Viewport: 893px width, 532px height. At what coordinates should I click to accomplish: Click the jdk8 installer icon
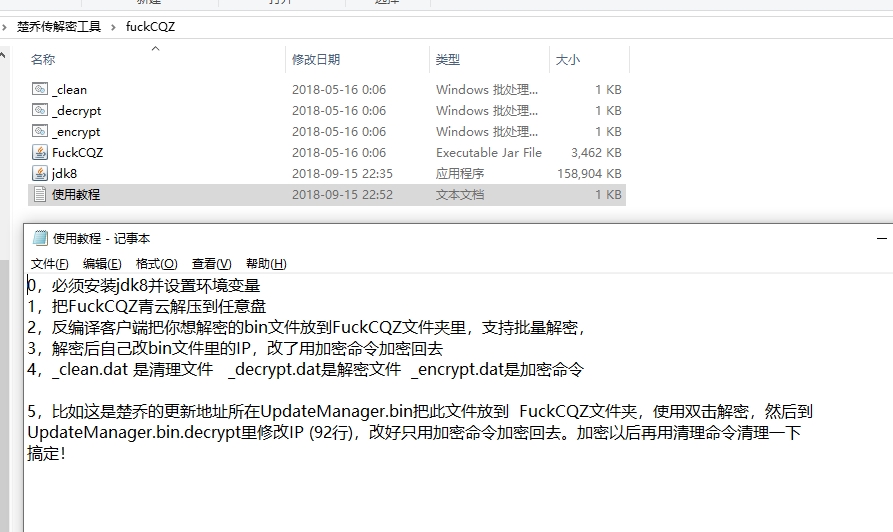(40, 173)
